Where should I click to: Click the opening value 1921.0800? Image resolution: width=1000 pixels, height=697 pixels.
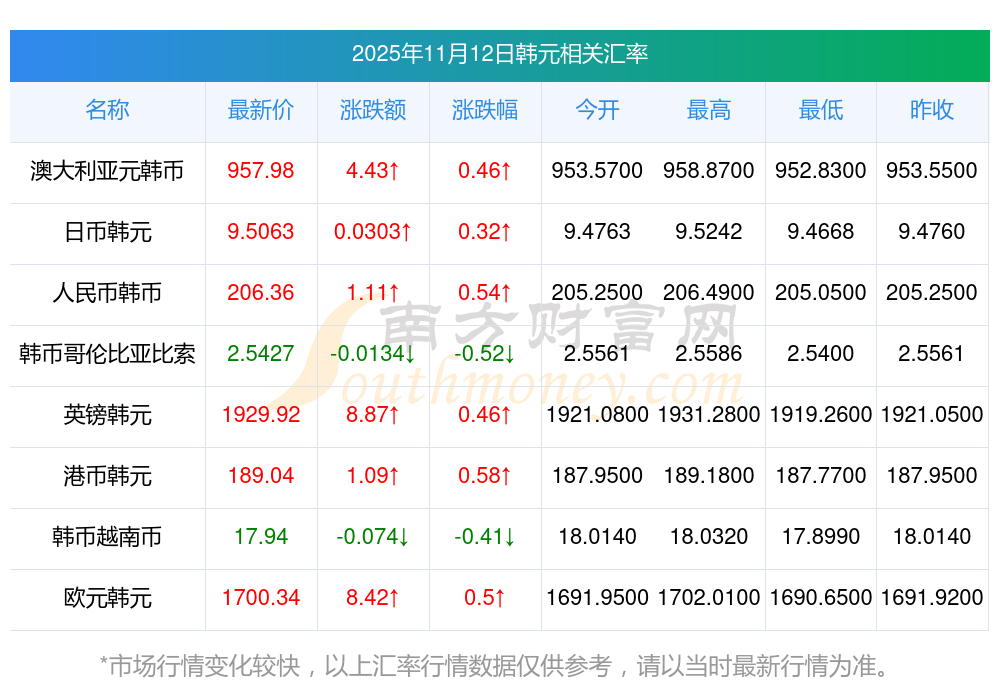point(597,415)
